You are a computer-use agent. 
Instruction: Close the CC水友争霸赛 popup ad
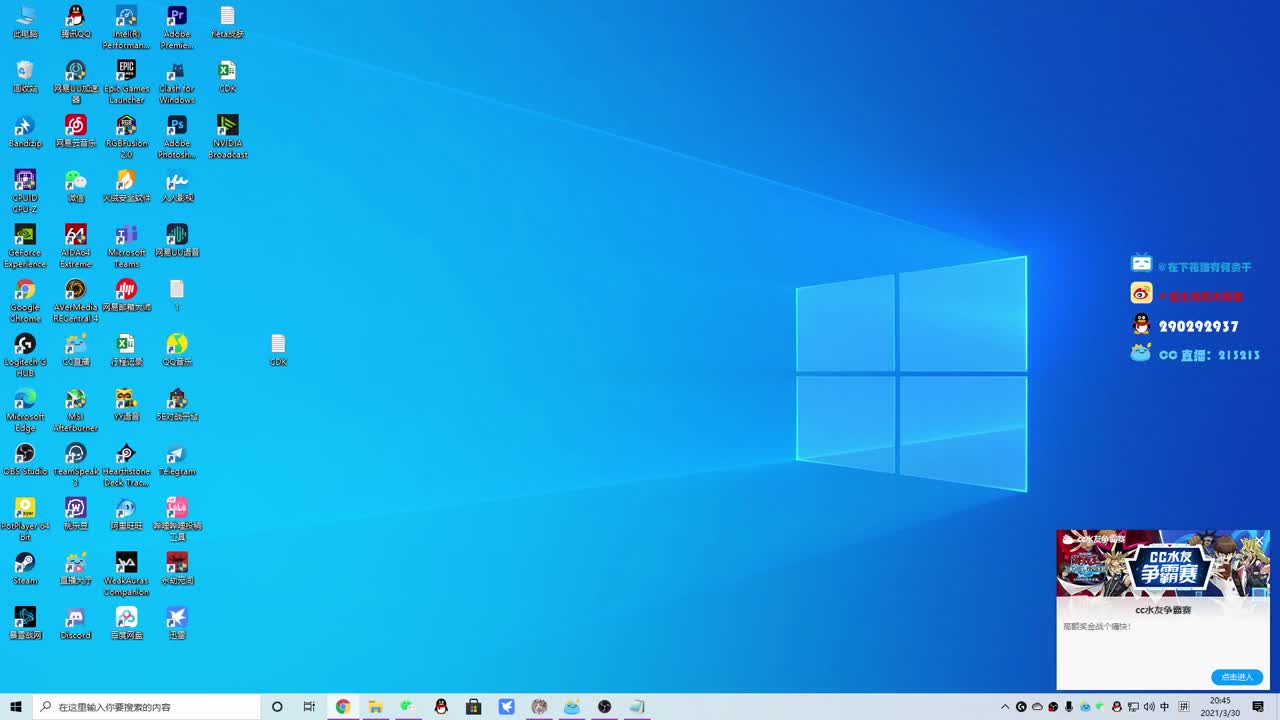(x=1260, y=540)
